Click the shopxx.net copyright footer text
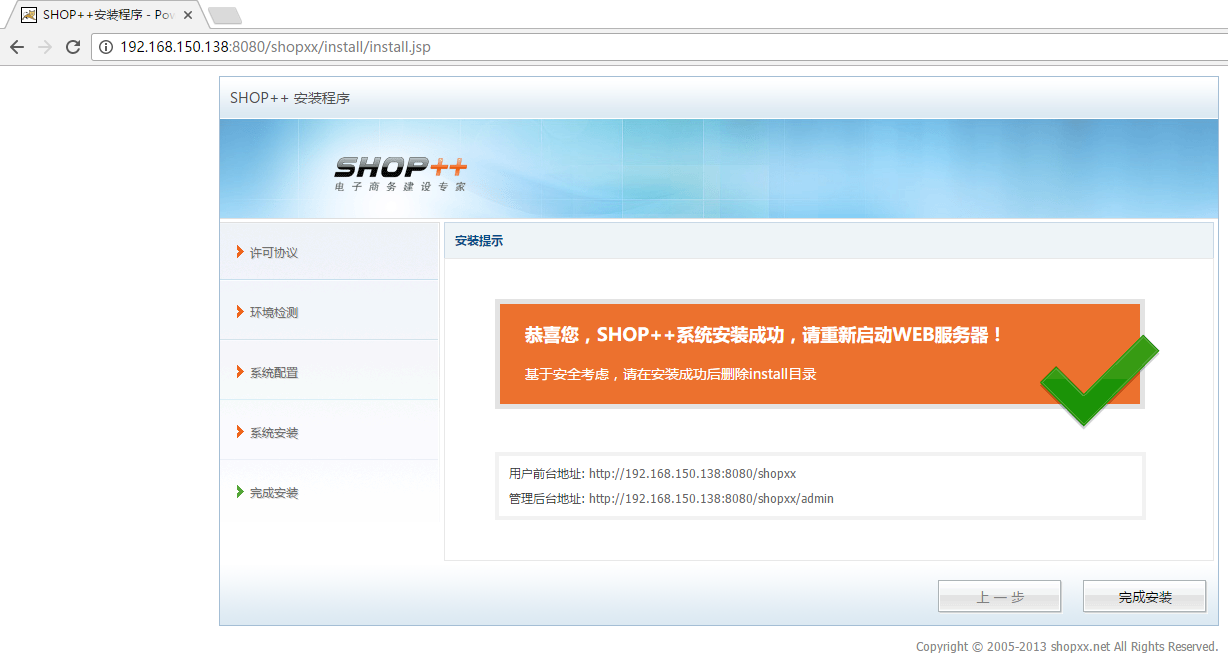The image size is (1228, 659). tap(1067, 647)
